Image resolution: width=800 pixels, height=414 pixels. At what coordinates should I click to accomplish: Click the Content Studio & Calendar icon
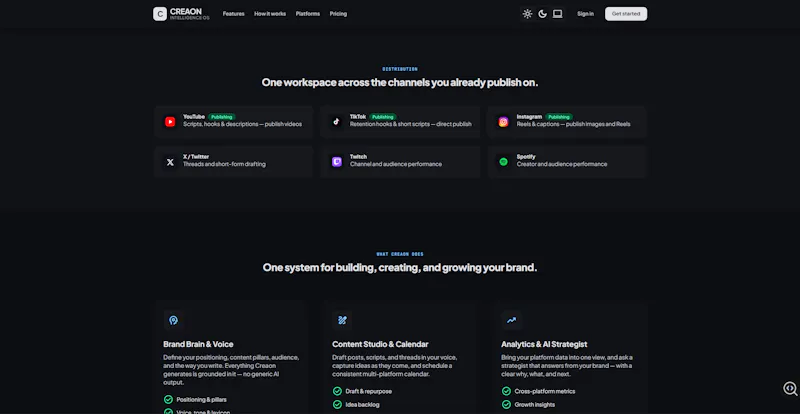pos(342,321)
